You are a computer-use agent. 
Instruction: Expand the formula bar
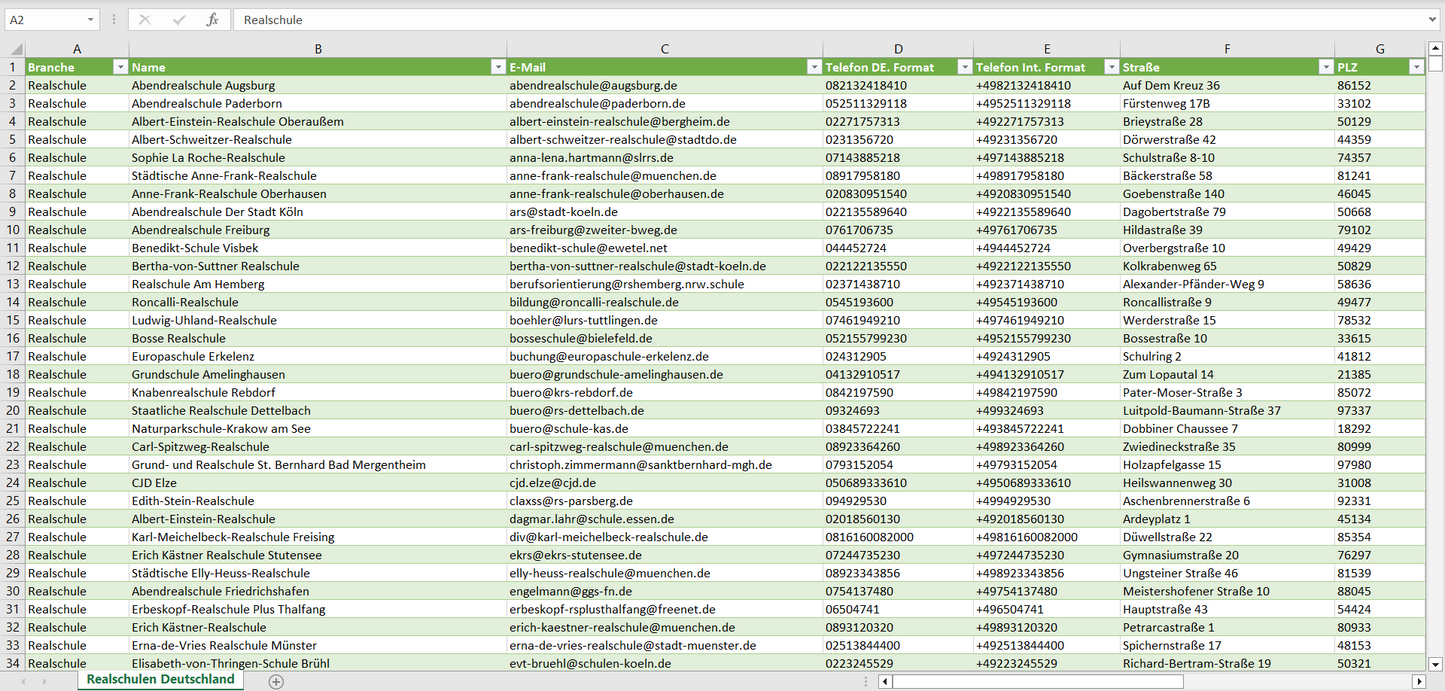pos(1433,20)
